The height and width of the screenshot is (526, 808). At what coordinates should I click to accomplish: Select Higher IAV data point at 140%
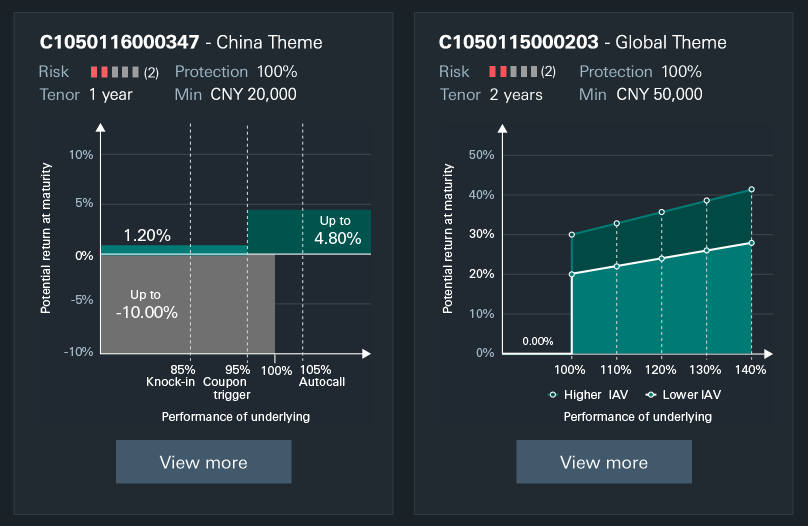[751, 189]
